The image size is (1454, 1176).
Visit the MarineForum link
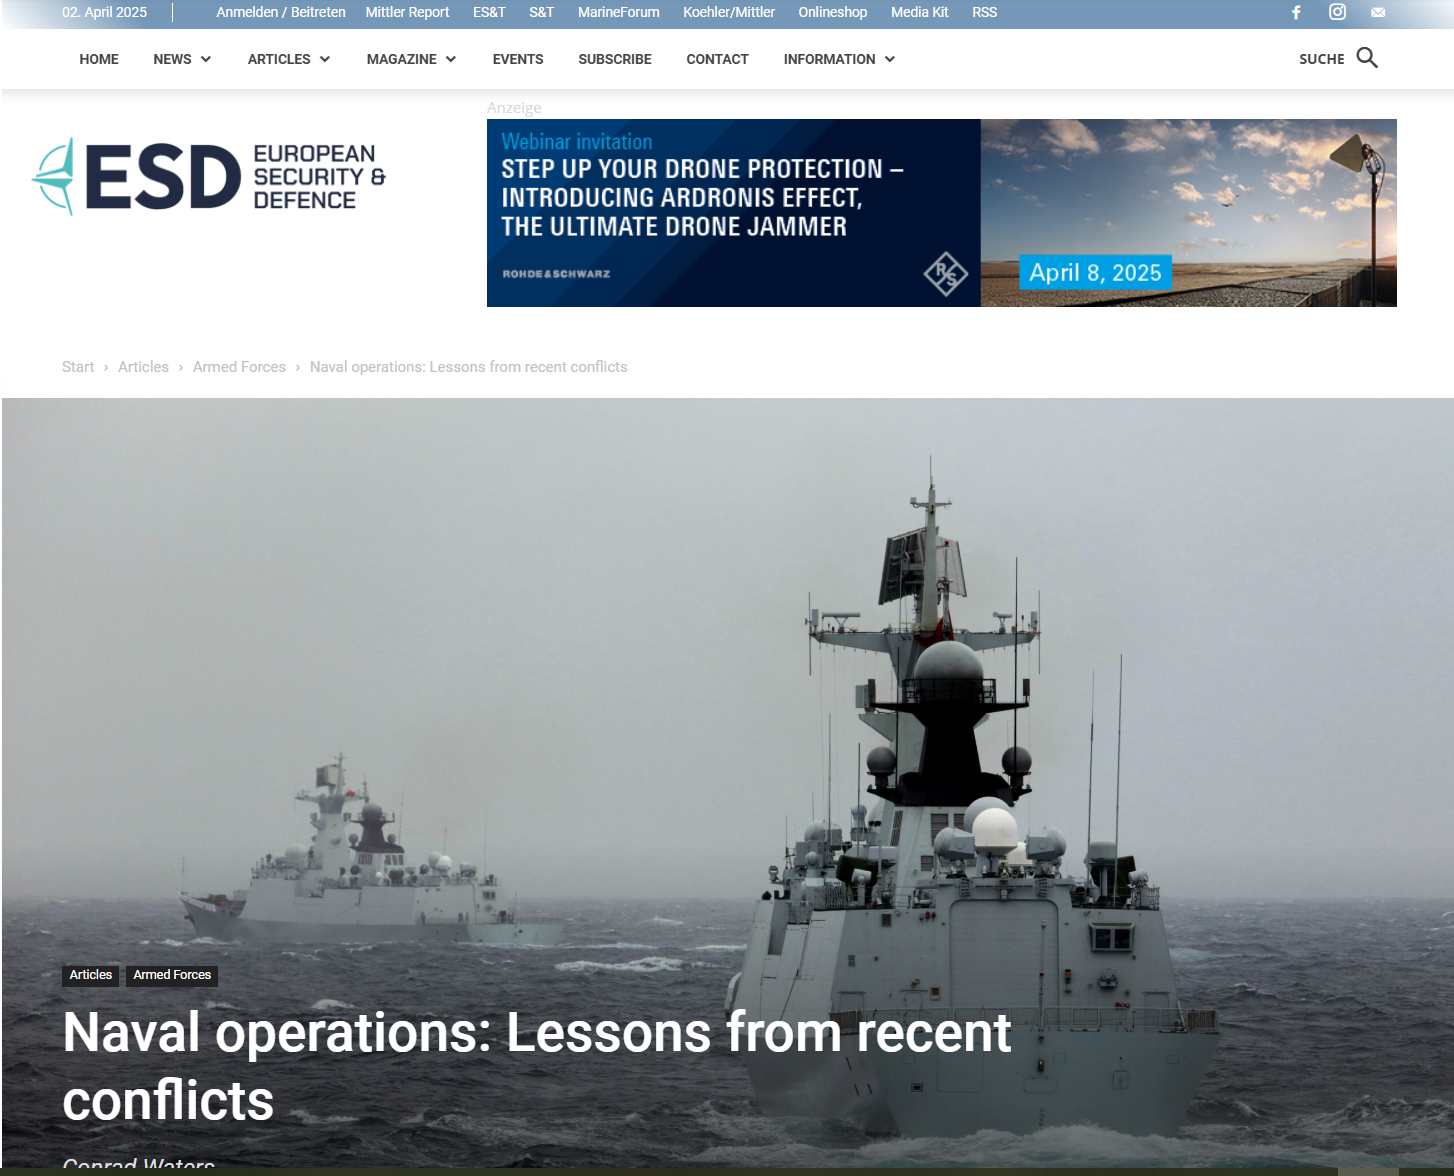point(618,12)
